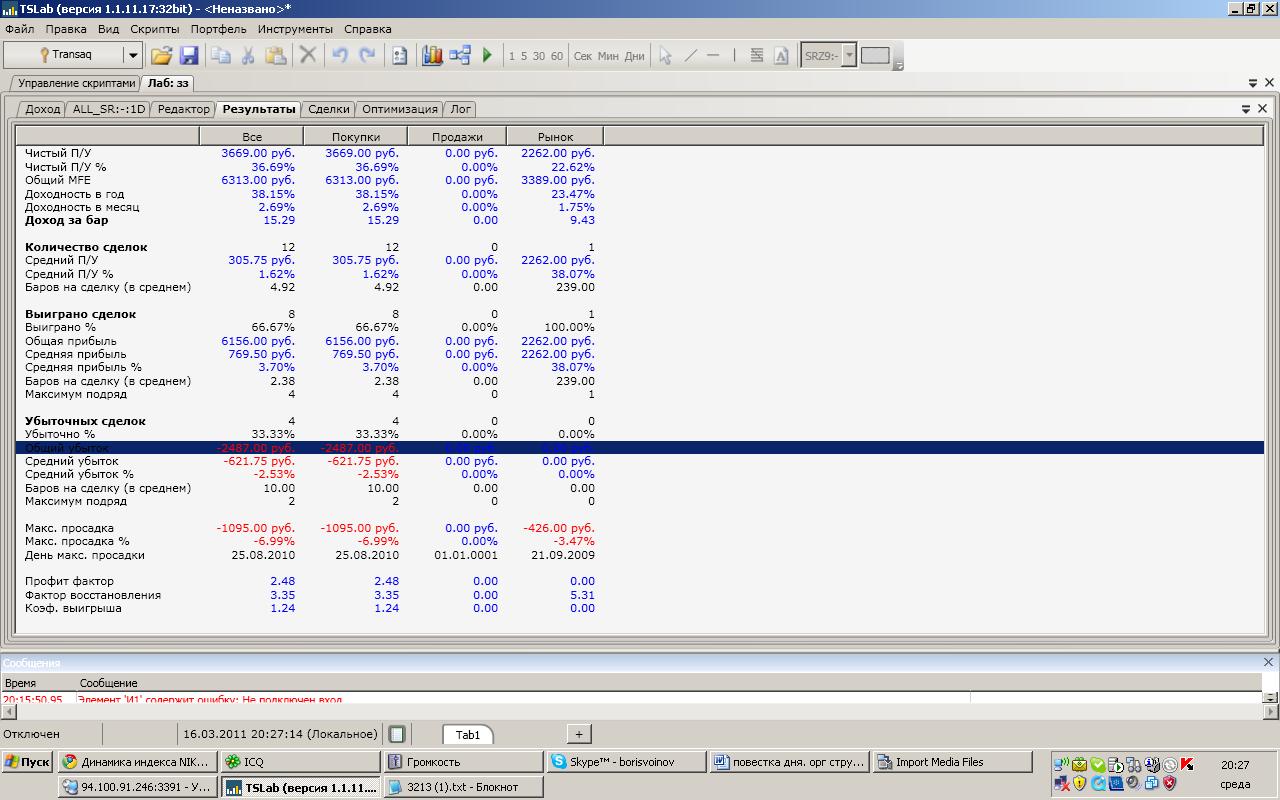Viewport: 1280px width, 800px height.
Task: Click the bar chart icon in toolbar
Action: click(432, 56)
